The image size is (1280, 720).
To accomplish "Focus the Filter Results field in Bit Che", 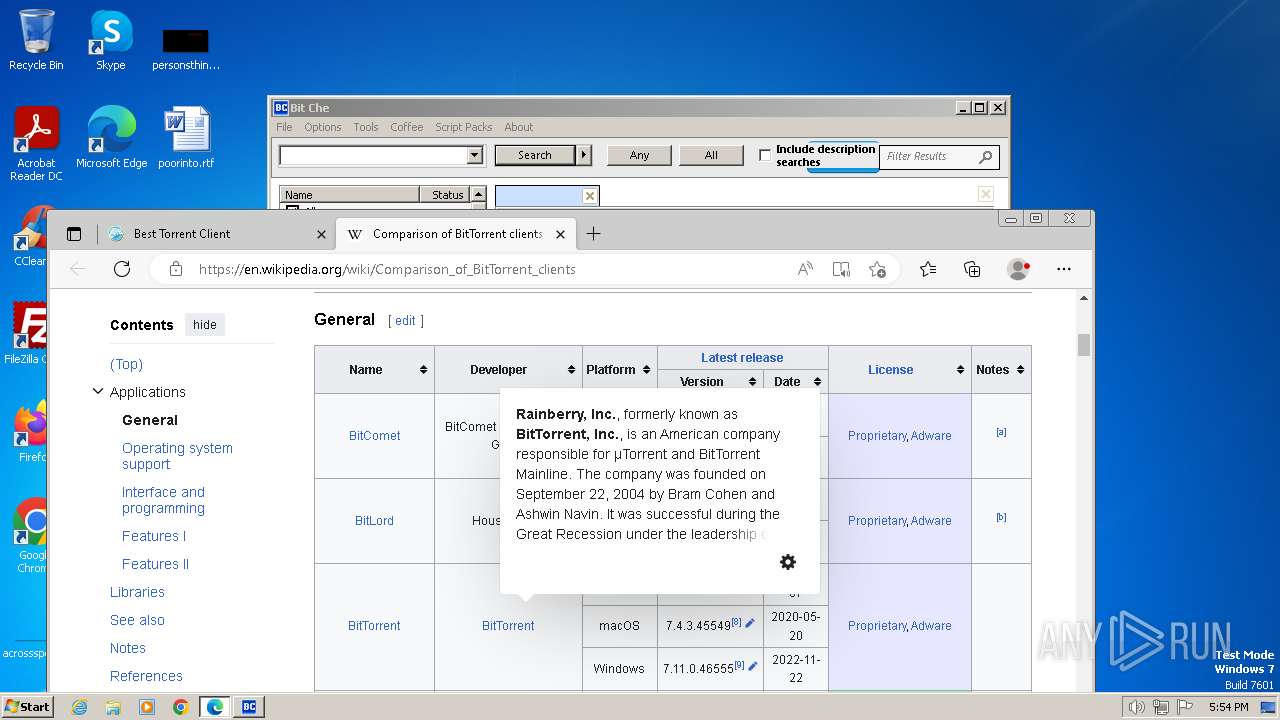I will pyautogui.click(x=928, y=156).
